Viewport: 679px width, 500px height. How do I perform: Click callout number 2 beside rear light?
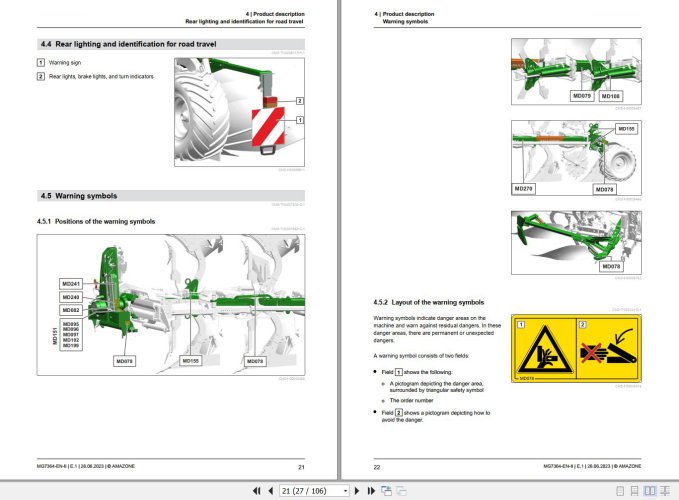(300, 101)
